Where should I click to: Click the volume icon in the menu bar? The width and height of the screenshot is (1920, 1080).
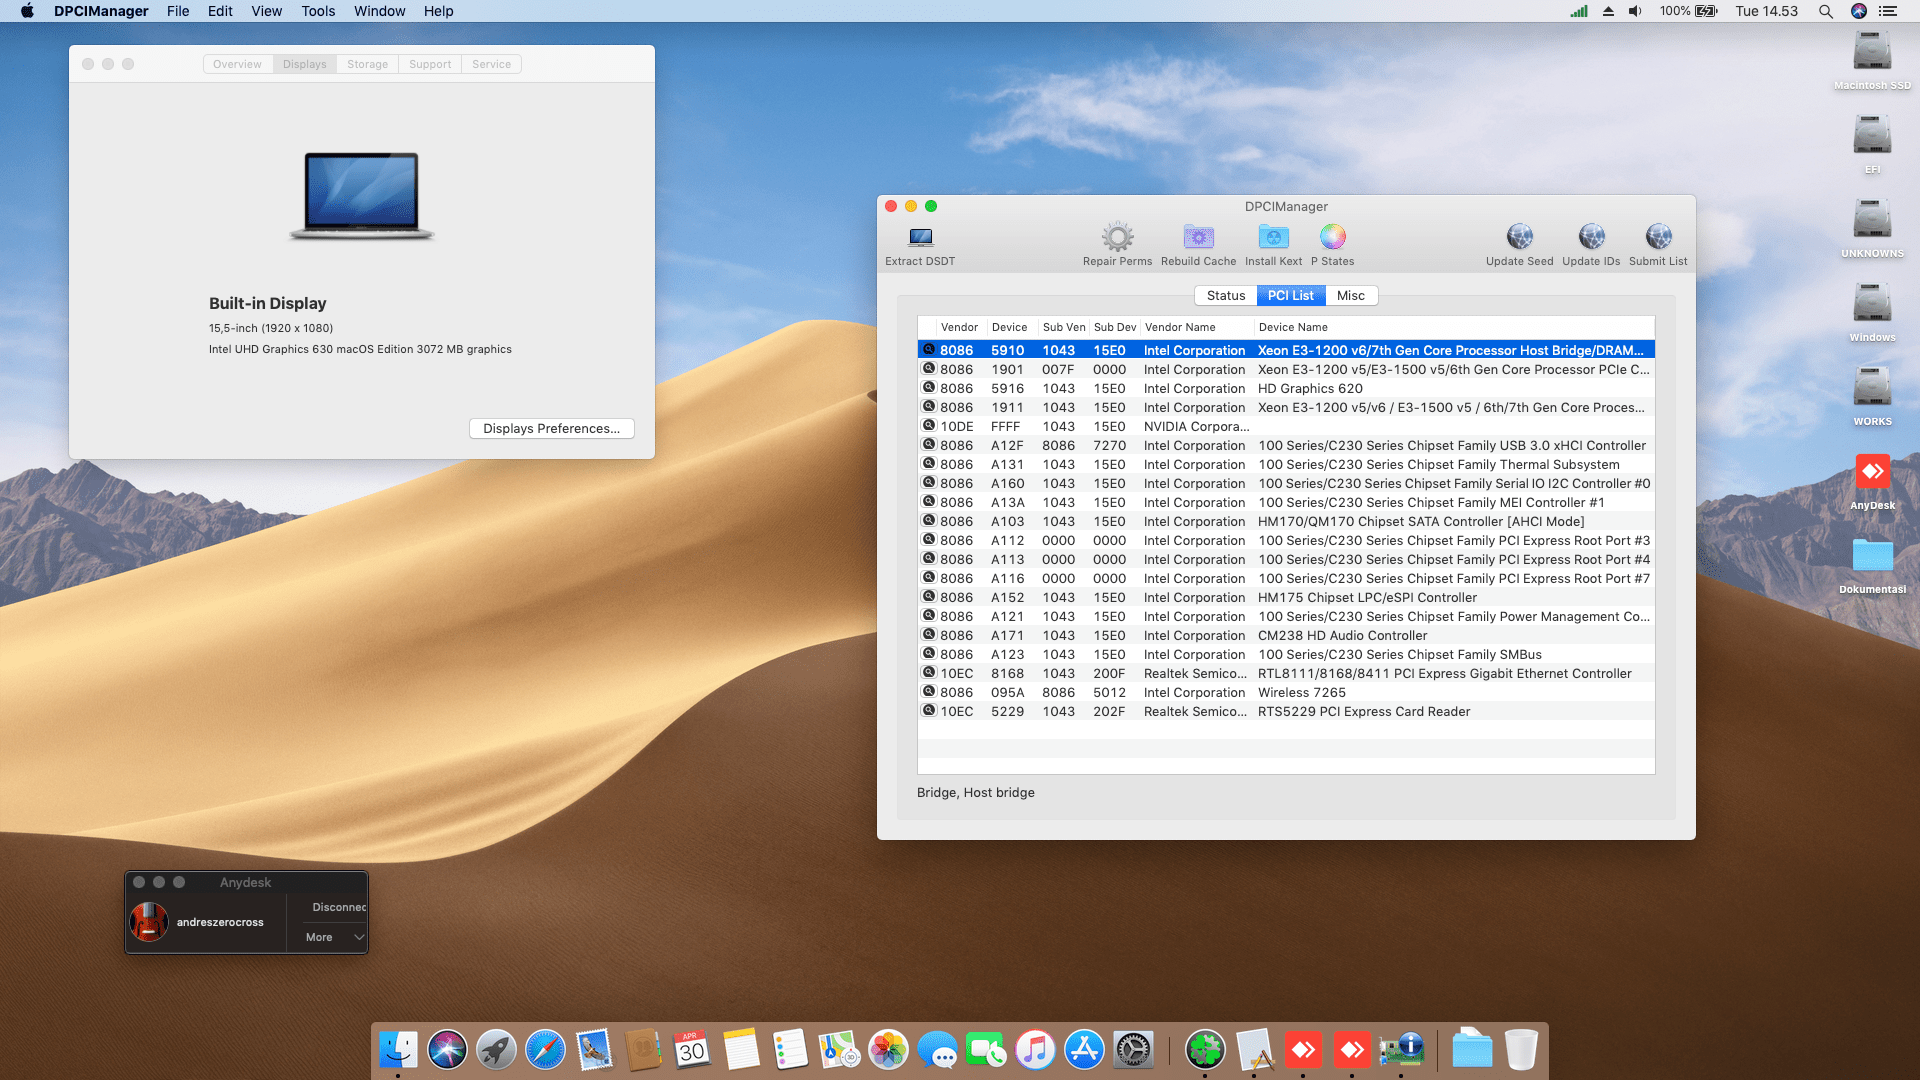[1635, 11]
